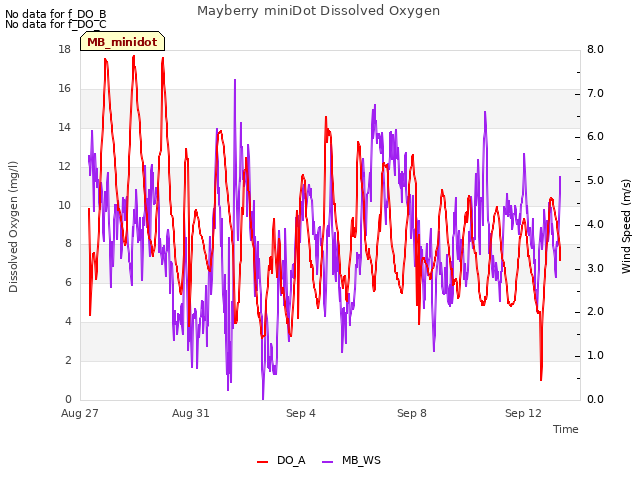Click the Sep 4 x-axis label
Screen dimensions: 640x480
click(301, 413)
